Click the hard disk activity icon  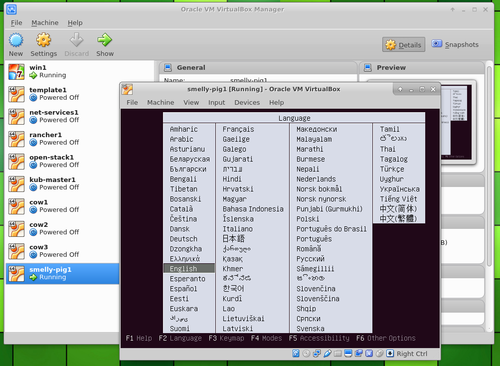pos(296,353)
